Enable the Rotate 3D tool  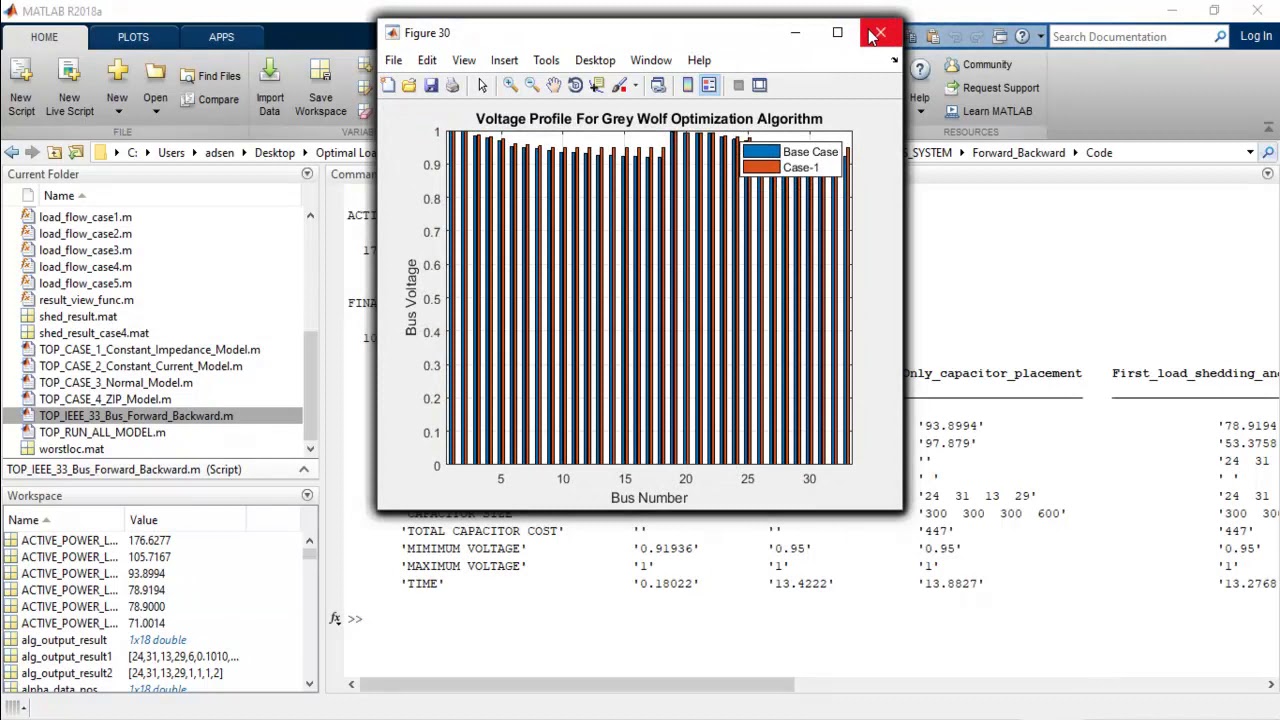pos(575,86)
